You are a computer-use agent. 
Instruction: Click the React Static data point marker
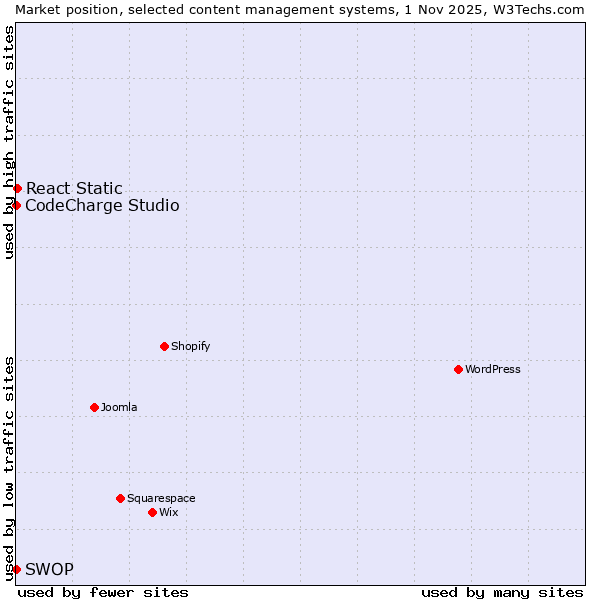[17, 188]
